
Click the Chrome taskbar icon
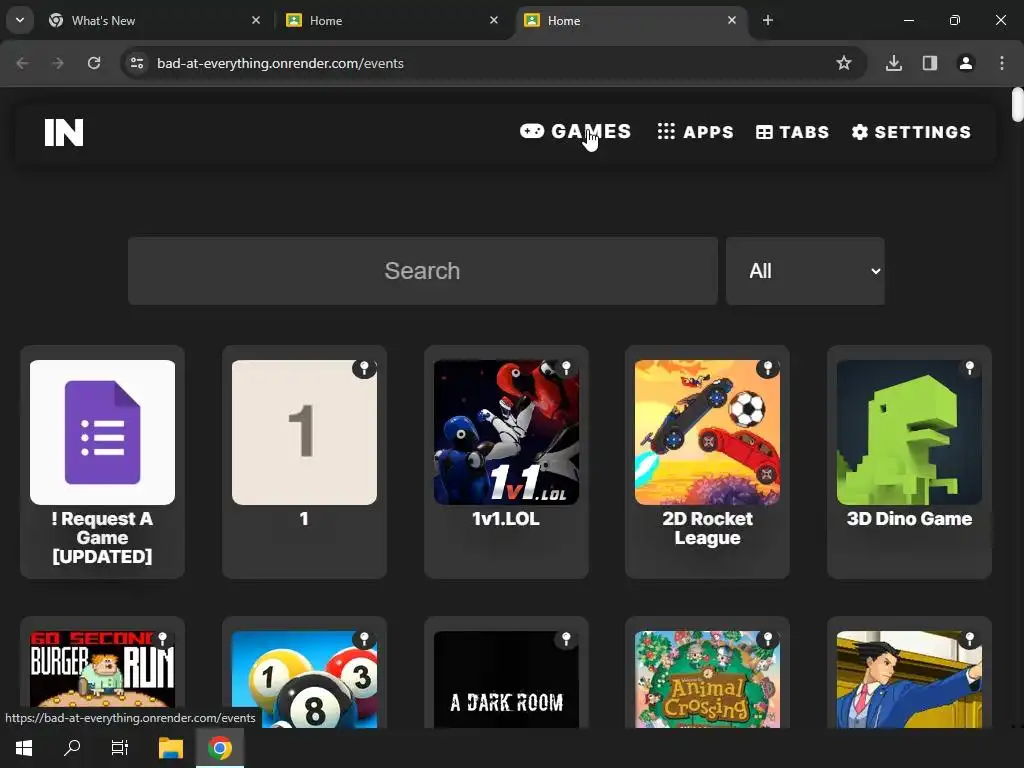click(220, 748)
